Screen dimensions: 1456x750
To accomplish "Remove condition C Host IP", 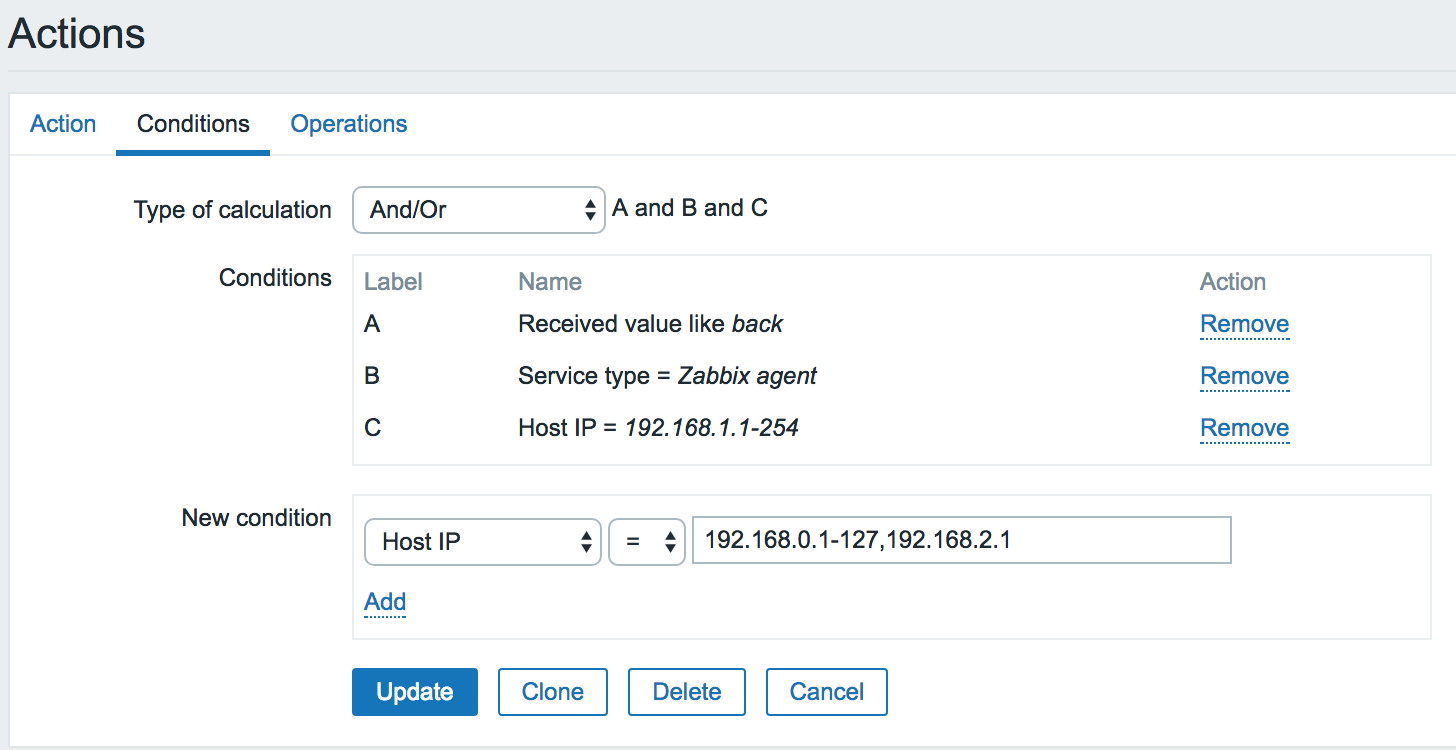I will 1244,428.
